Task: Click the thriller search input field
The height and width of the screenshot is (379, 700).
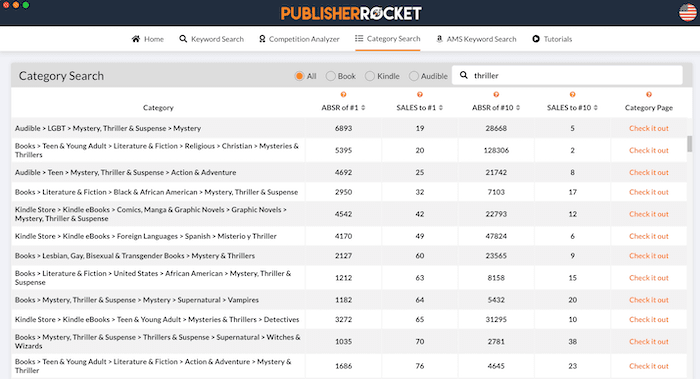Action: pyautogui.click(x=567, y=75)
